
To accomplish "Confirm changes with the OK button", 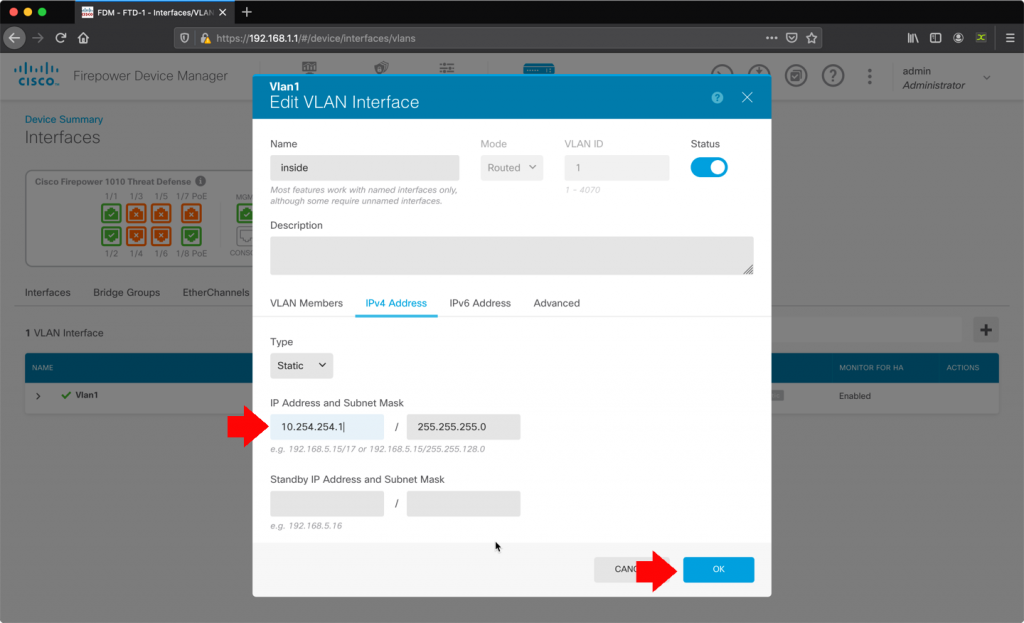I will pos(718,569).
